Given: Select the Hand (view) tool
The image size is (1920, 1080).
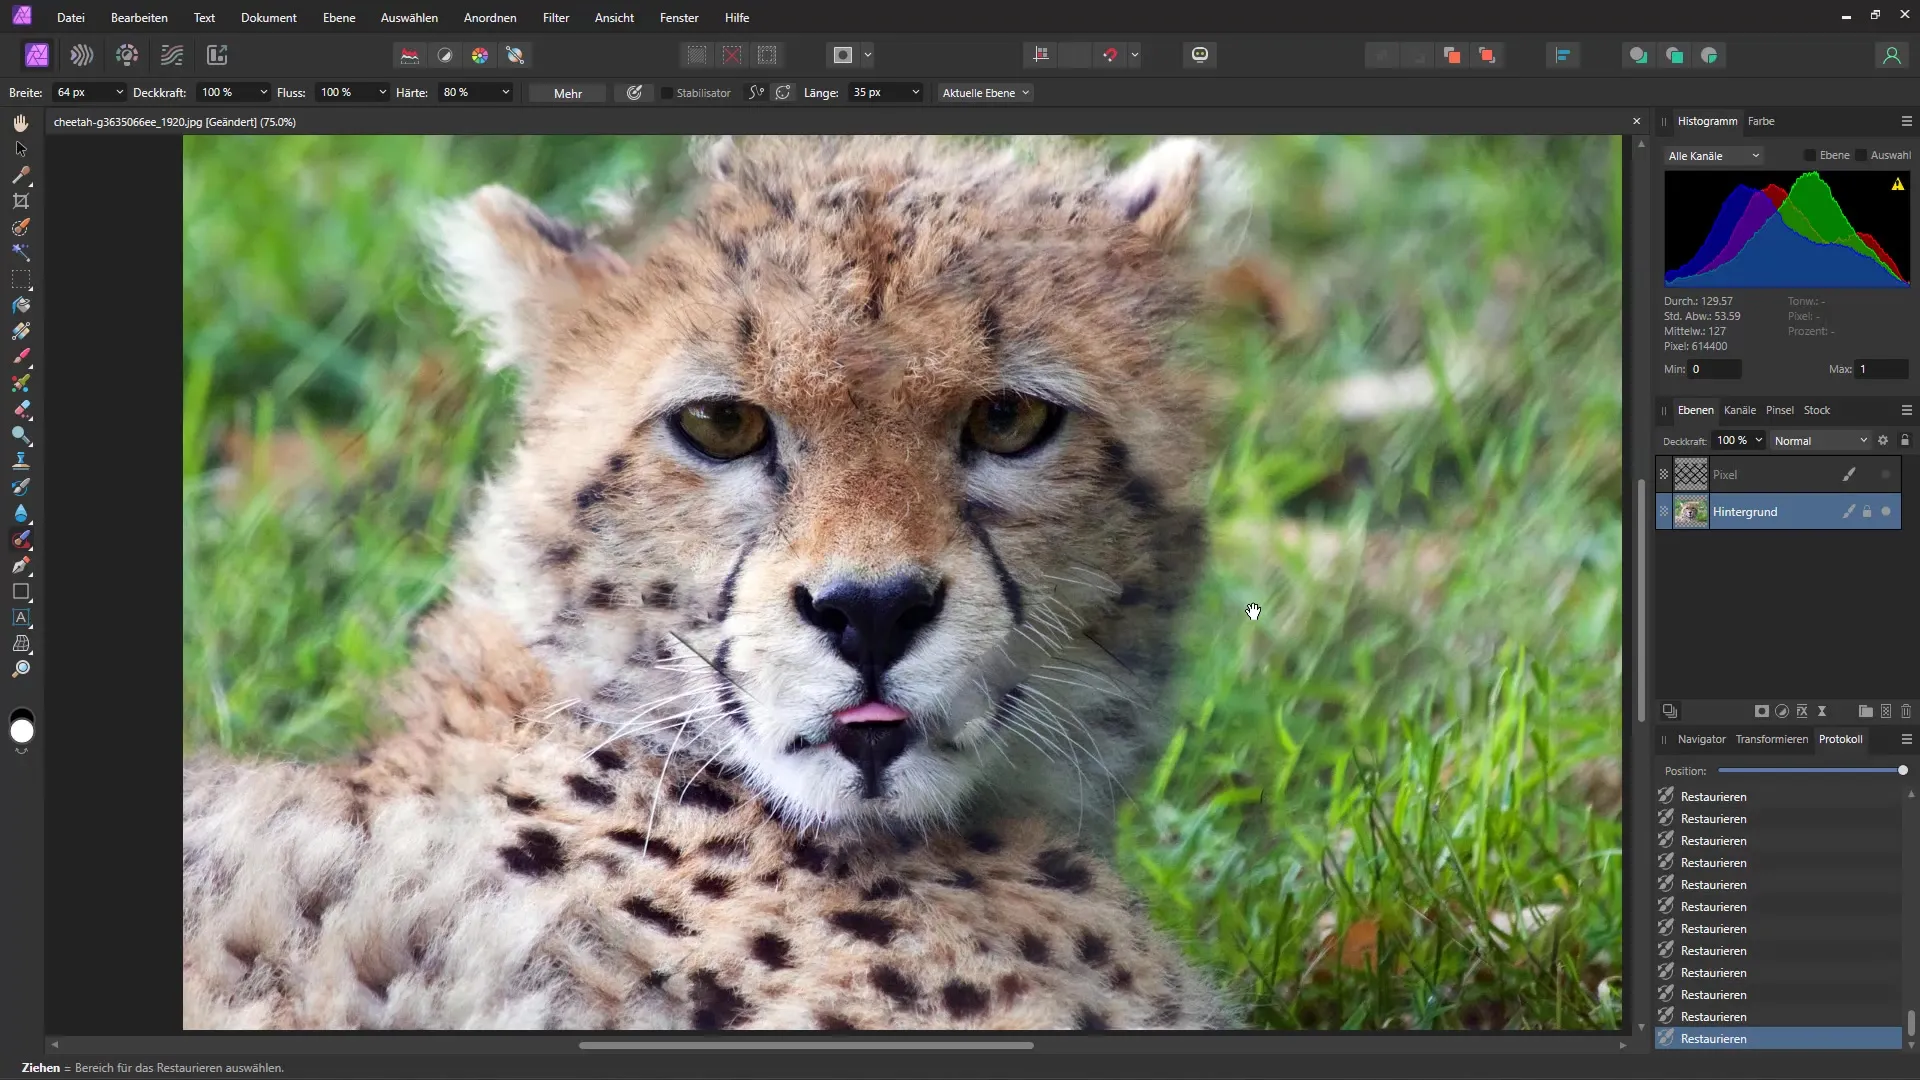Looking at the screenshot, I should (21, 123).
